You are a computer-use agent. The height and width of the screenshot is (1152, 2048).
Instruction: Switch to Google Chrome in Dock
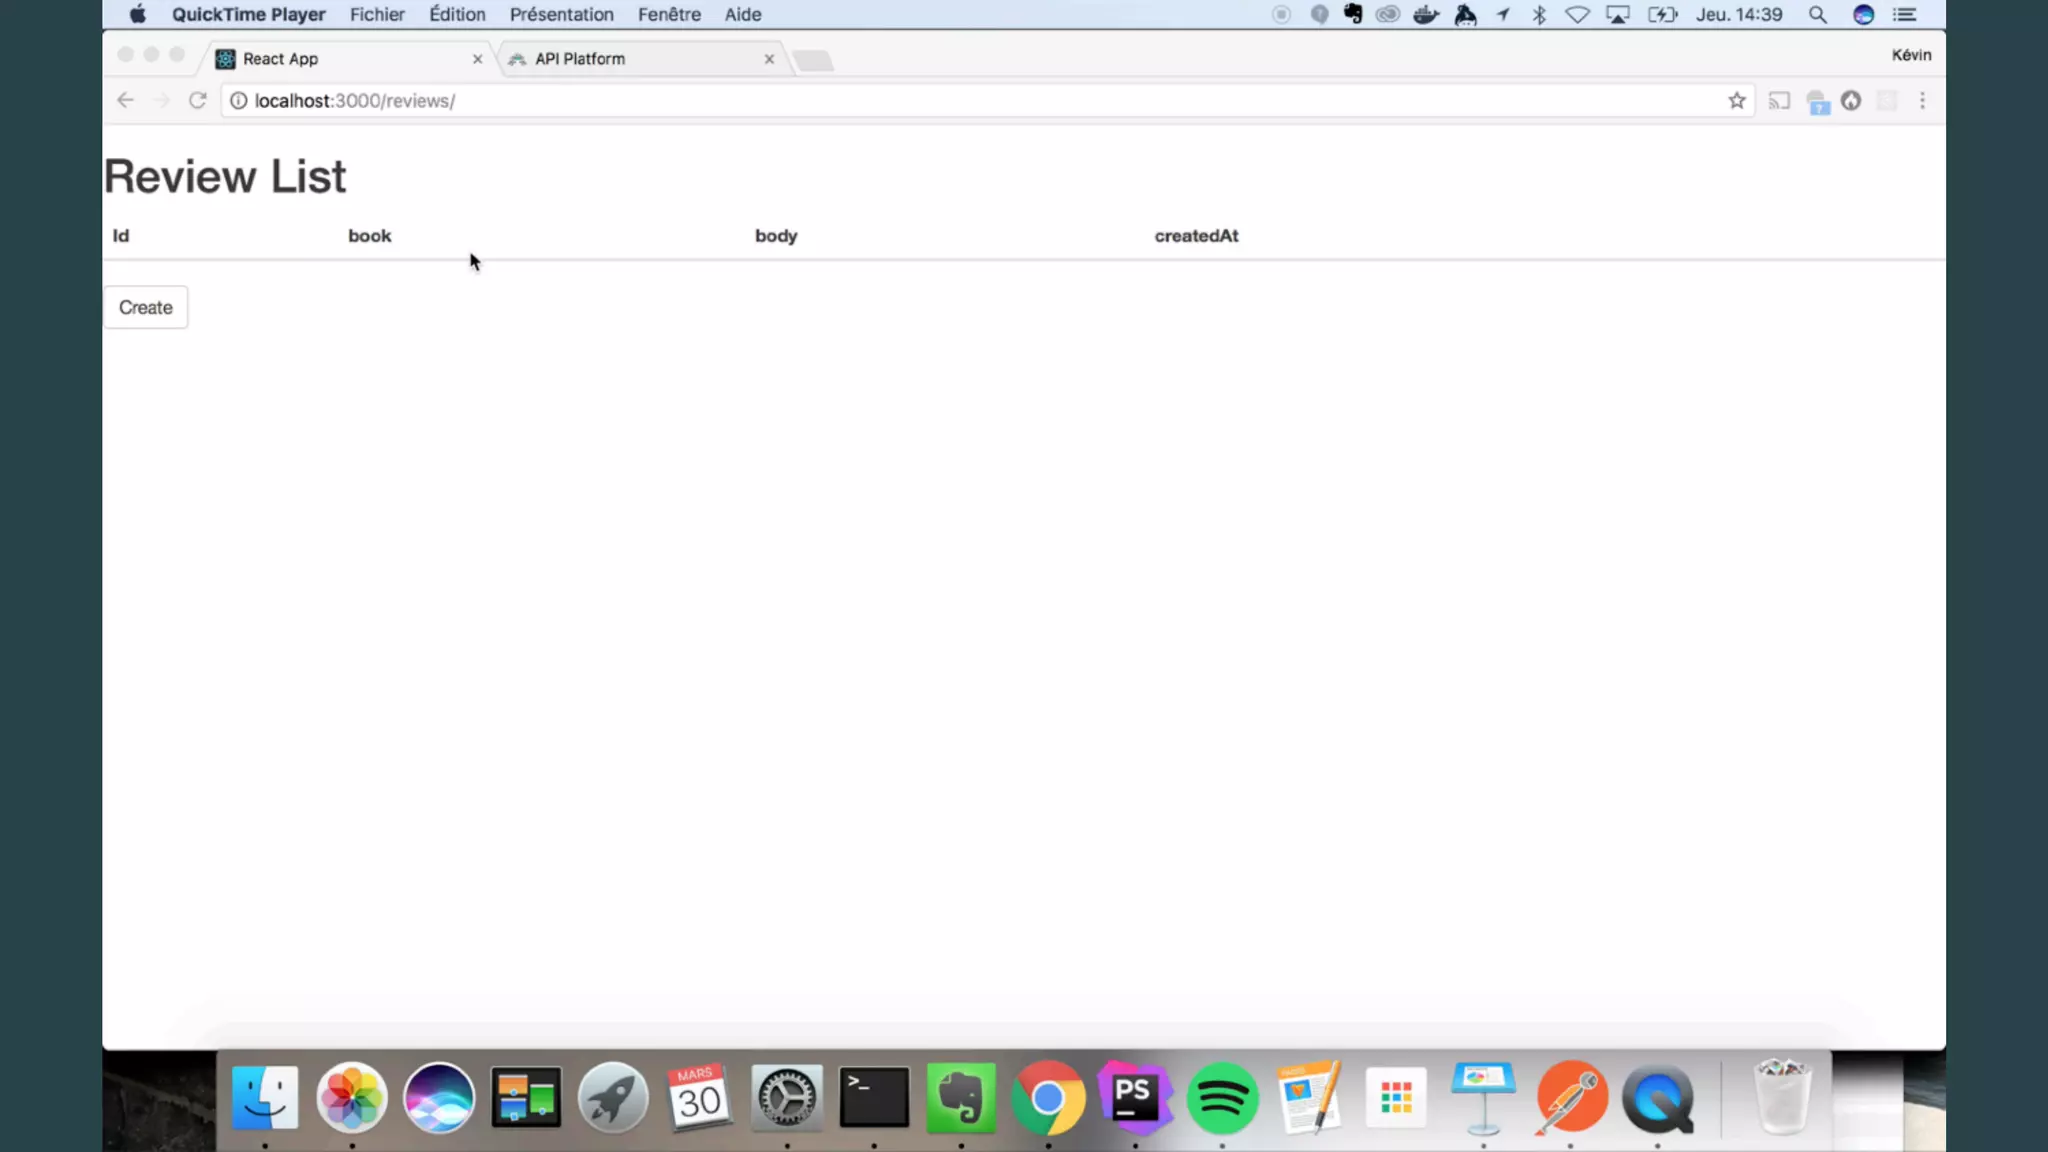click(1048, 1098)
